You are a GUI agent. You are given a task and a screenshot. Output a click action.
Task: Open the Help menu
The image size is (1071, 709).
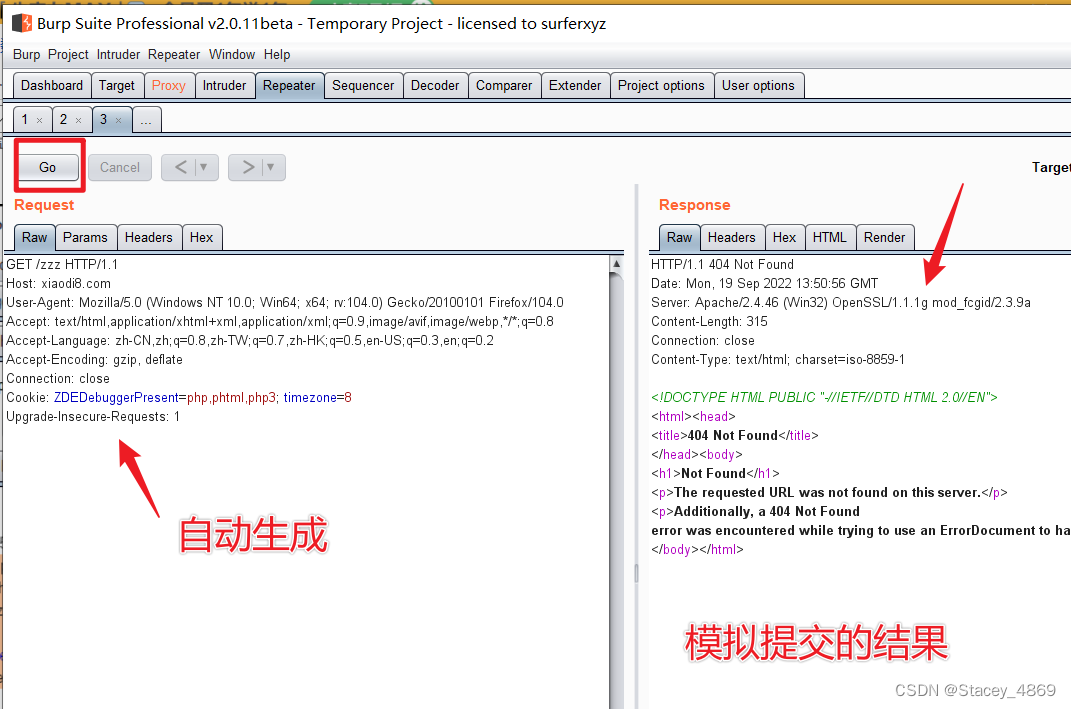(x=277, y=55)
